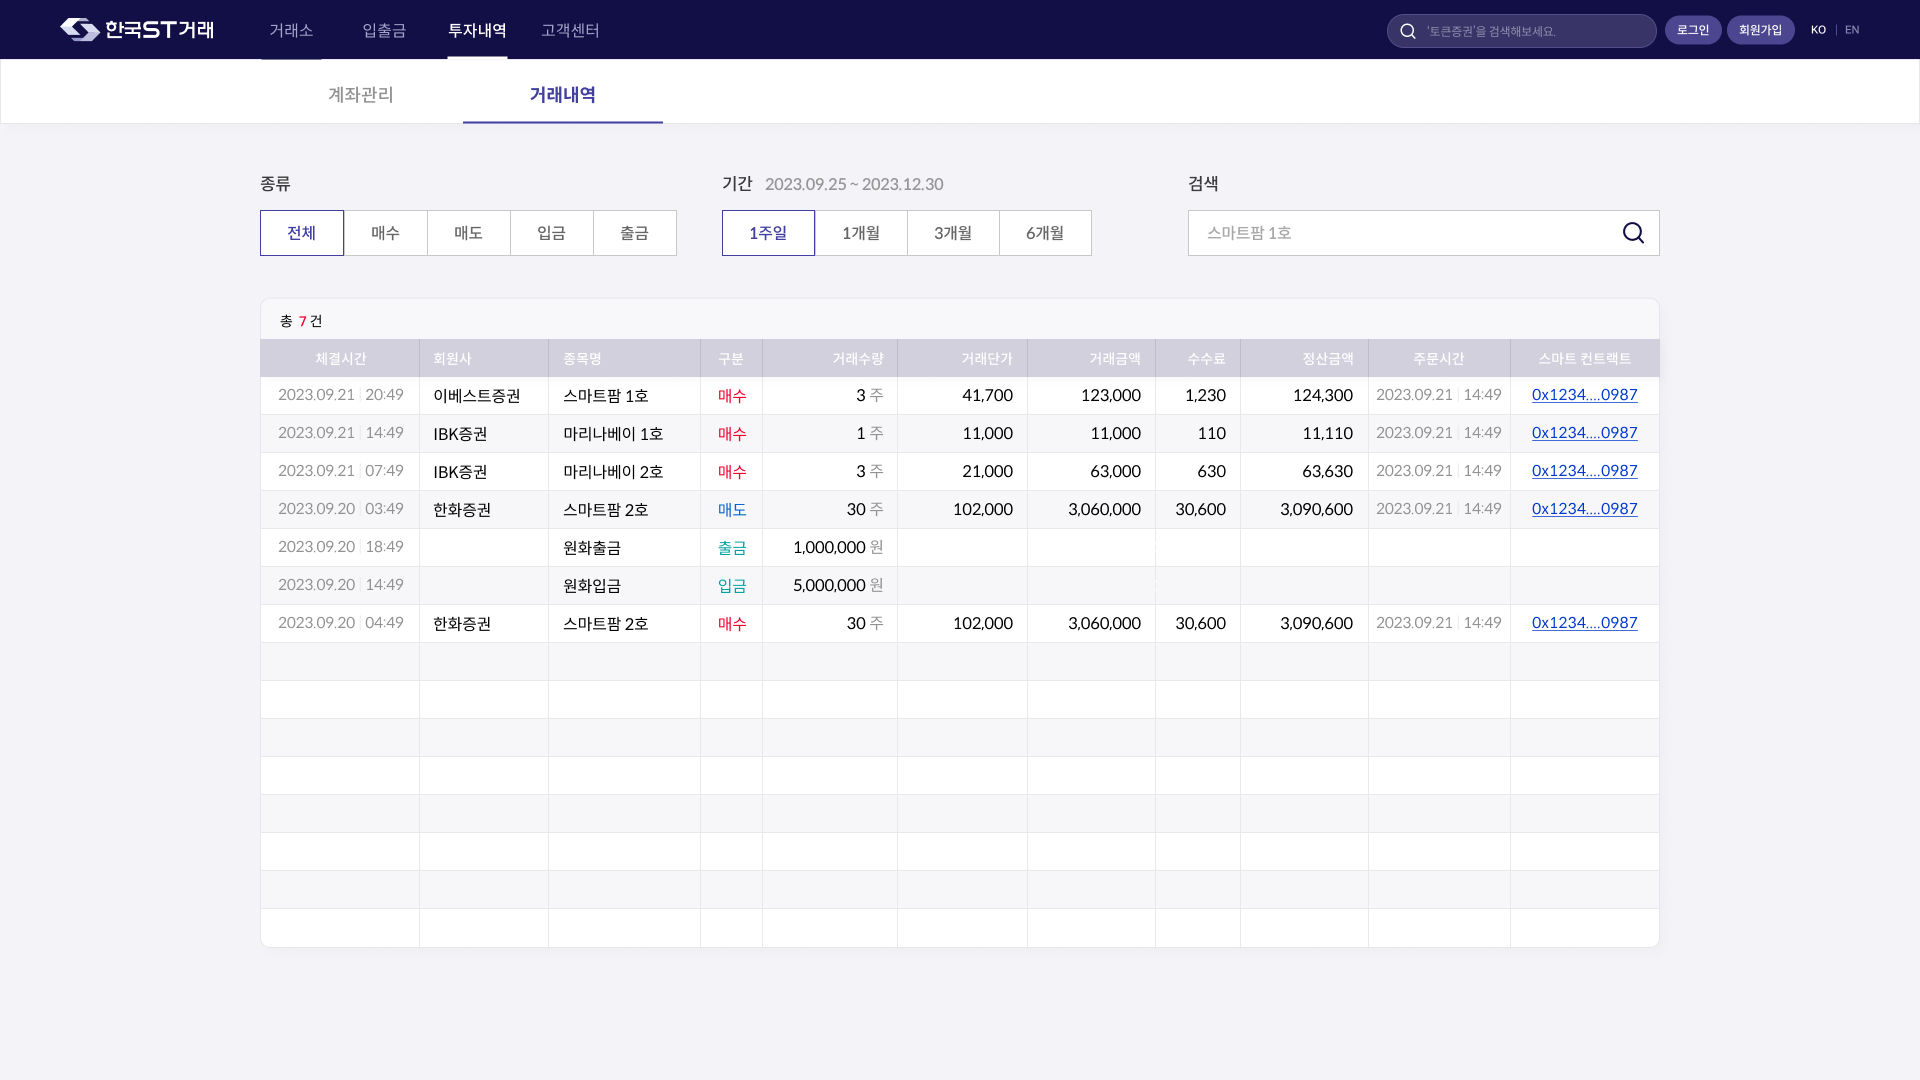Filter by 출금 transactions
1920x1080 pixels.
634,233
